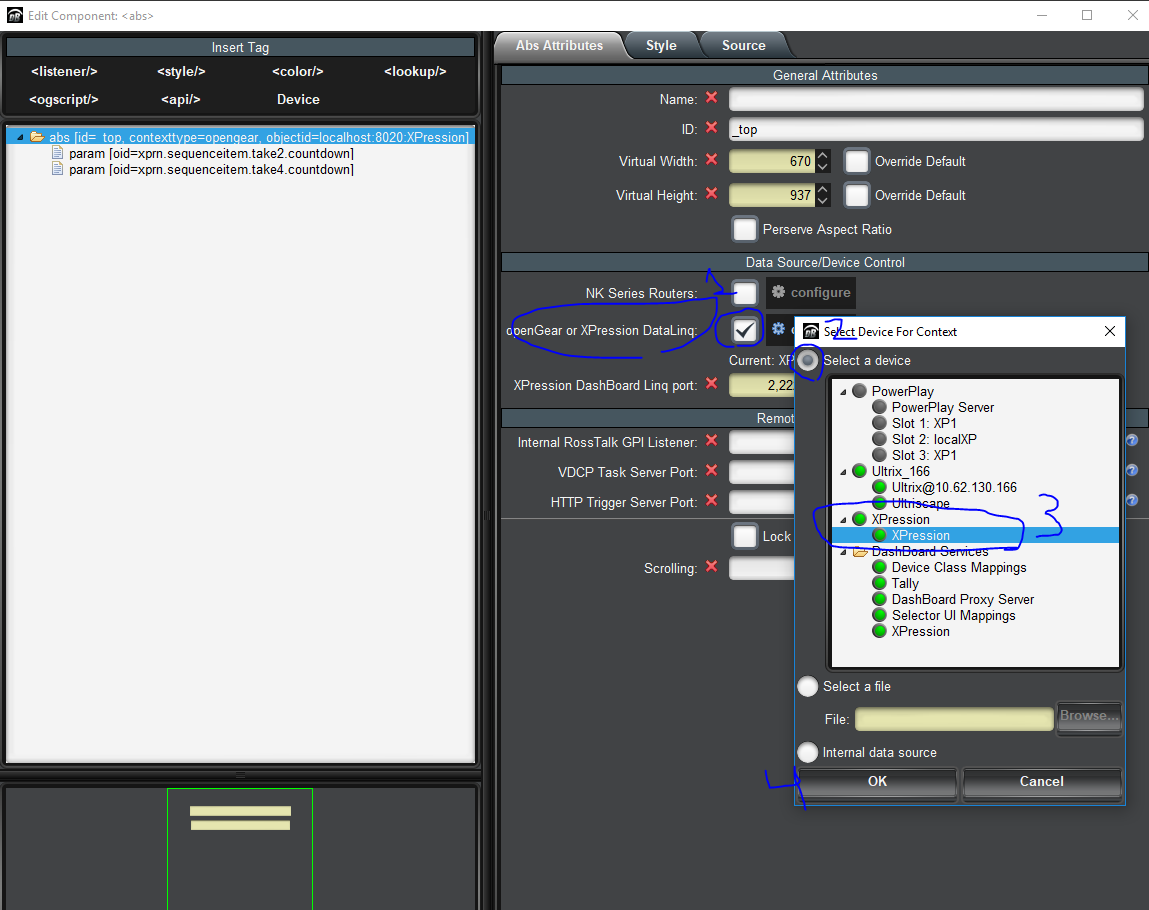Click the red X next to Scrolling

pos(711,567)
